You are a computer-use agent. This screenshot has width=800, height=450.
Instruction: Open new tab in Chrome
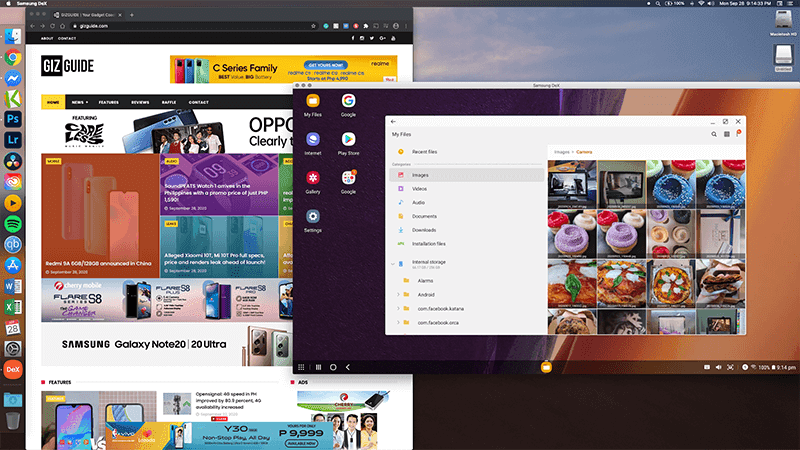click(x=132, y=15)
